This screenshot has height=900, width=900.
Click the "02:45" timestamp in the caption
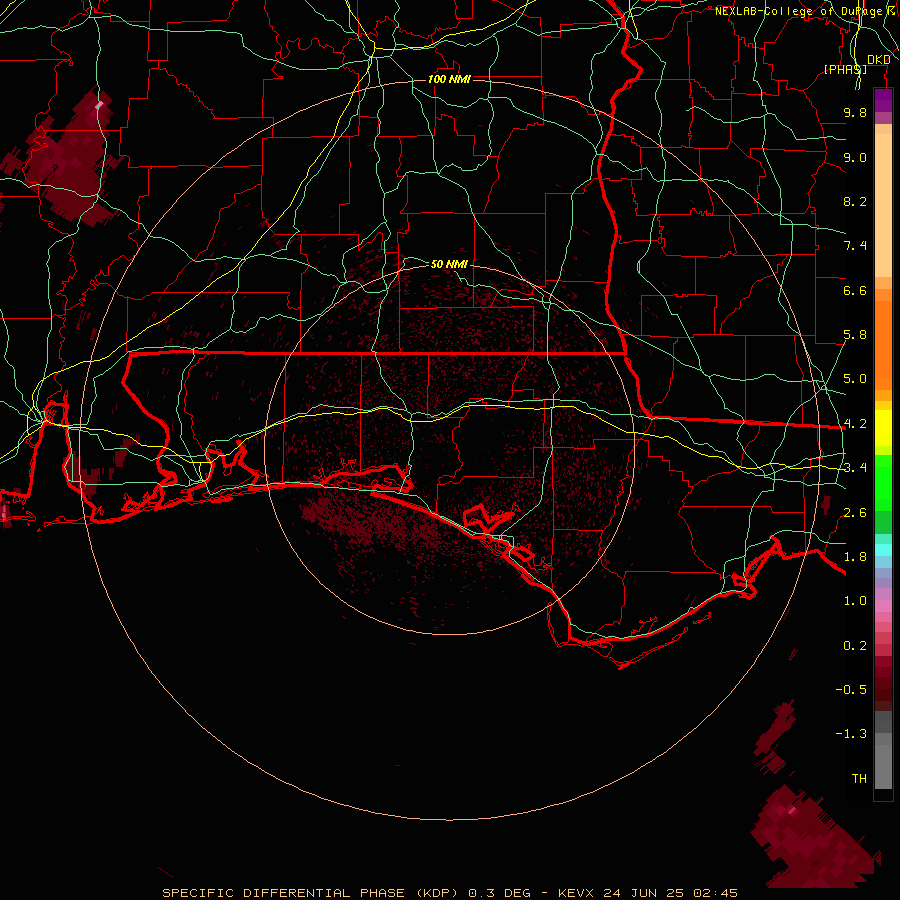715,893
